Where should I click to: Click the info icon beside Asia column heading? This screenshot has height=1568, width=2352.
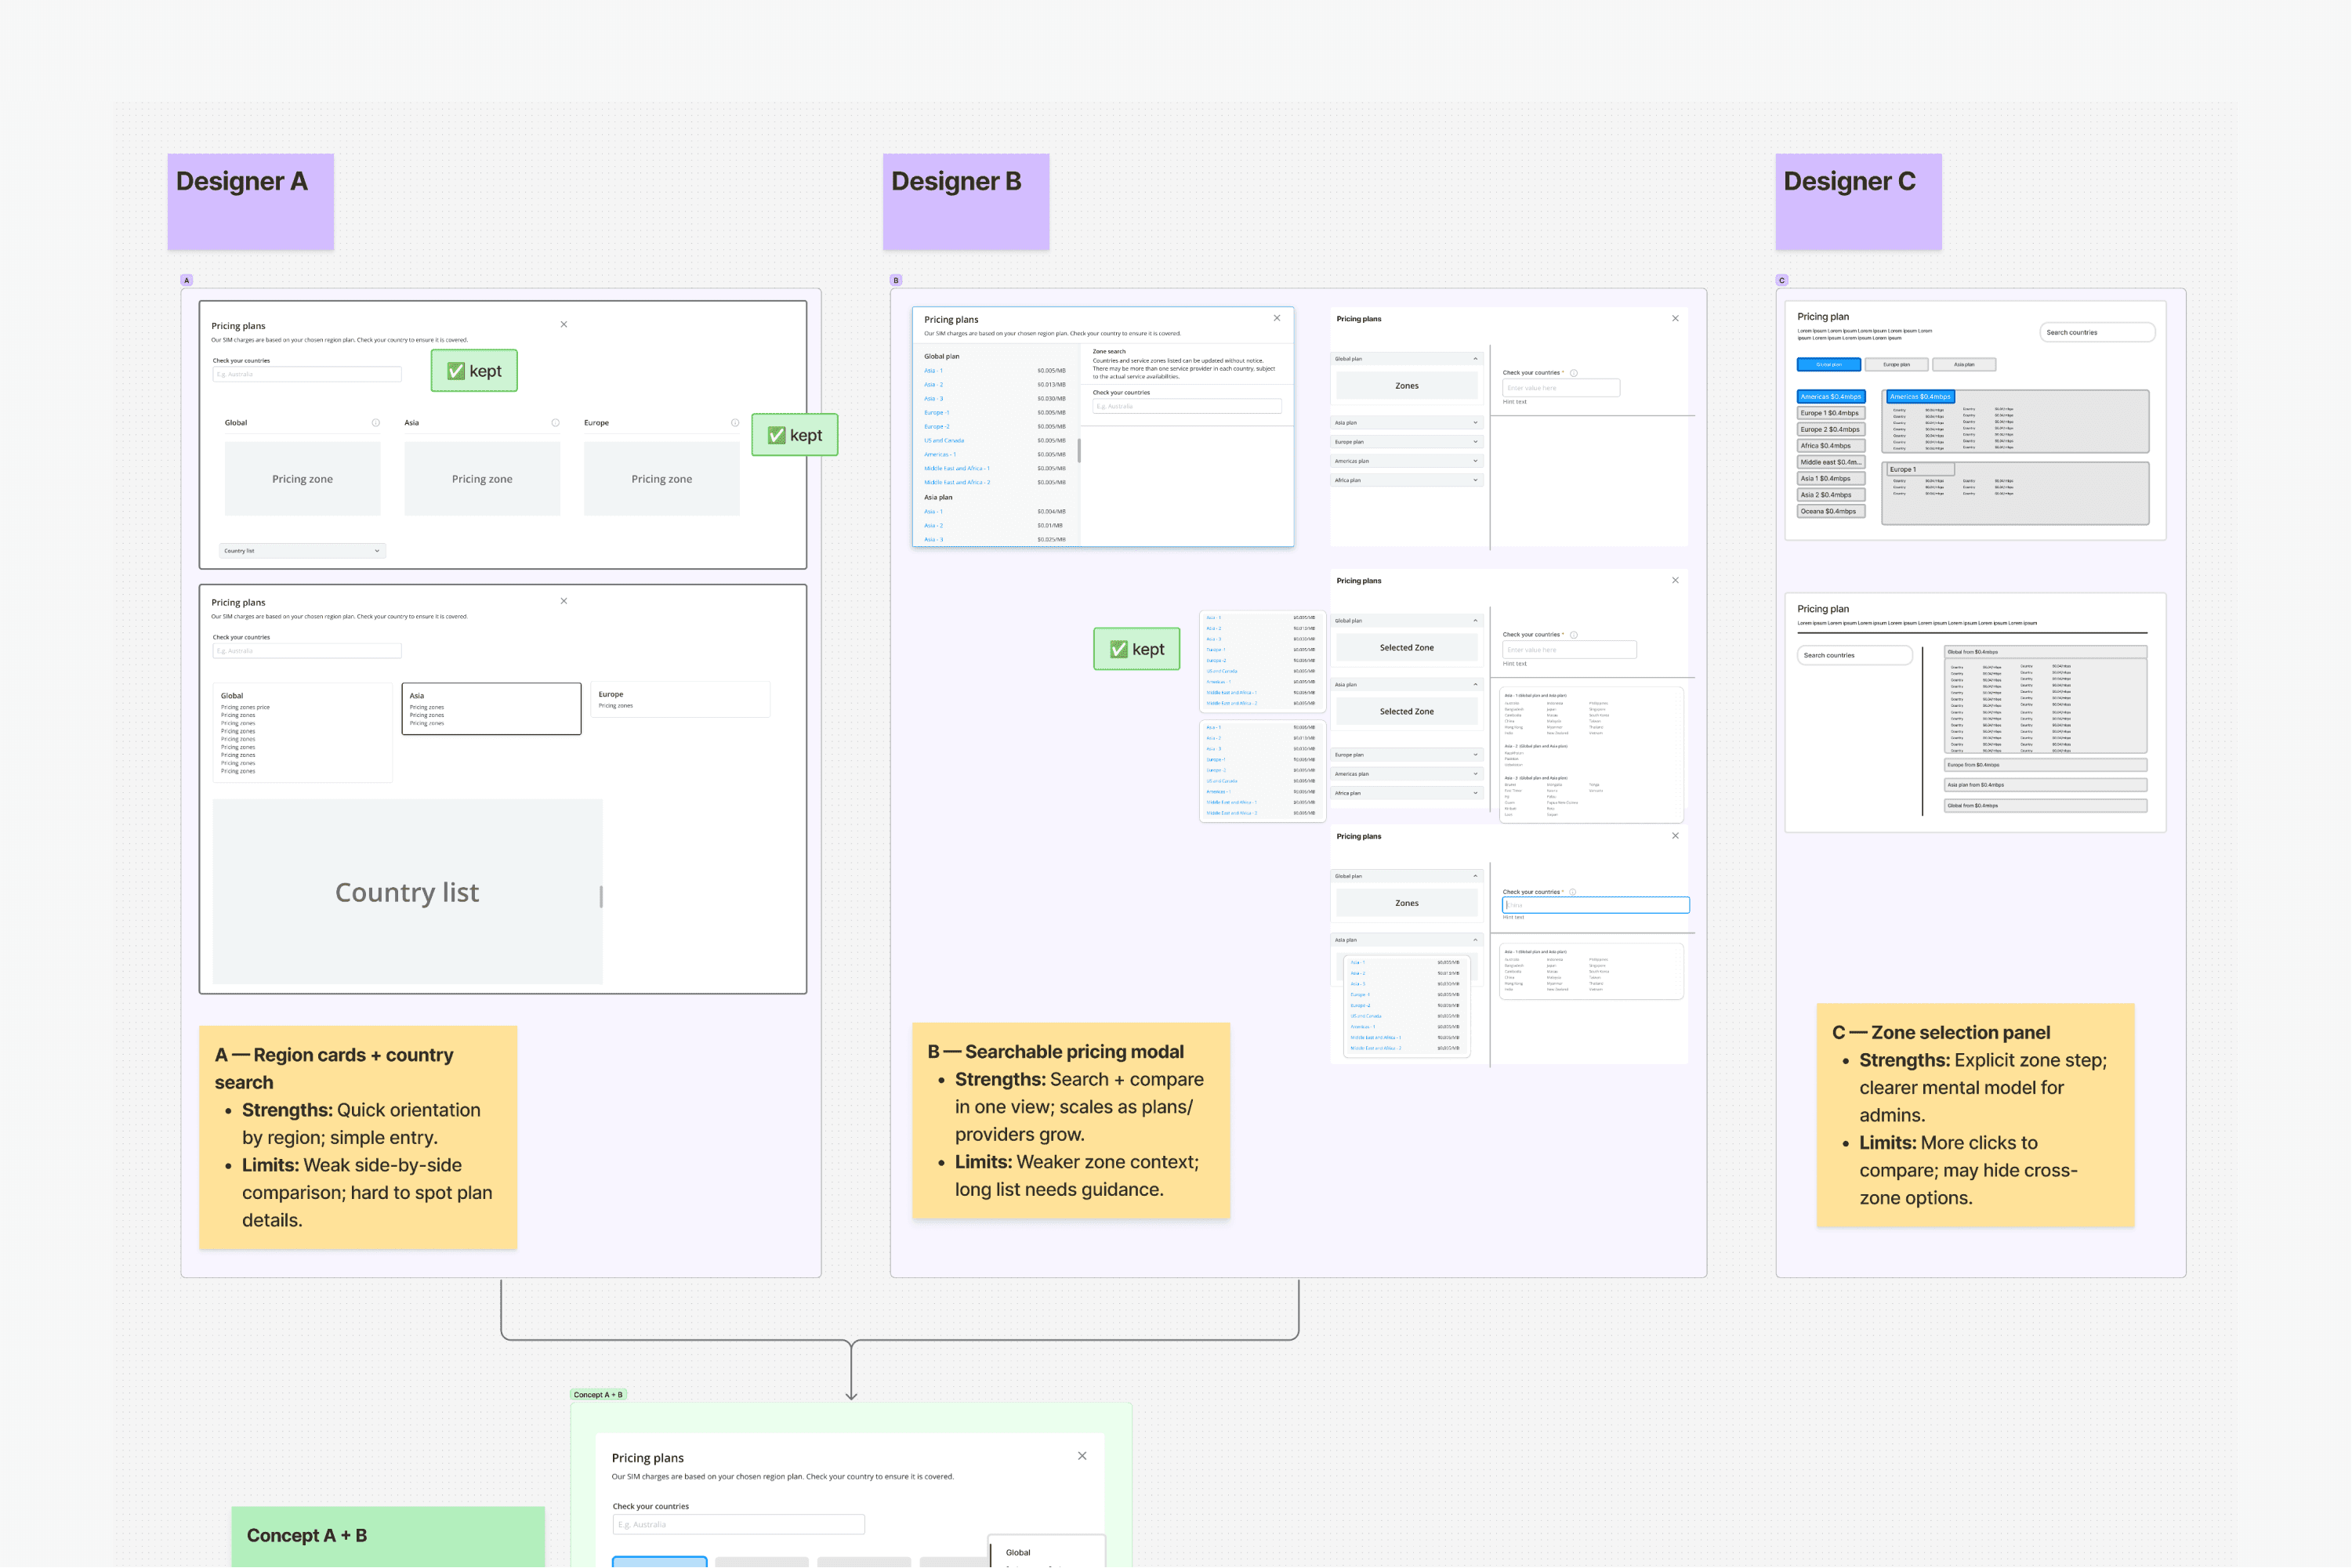click(556, 423)
